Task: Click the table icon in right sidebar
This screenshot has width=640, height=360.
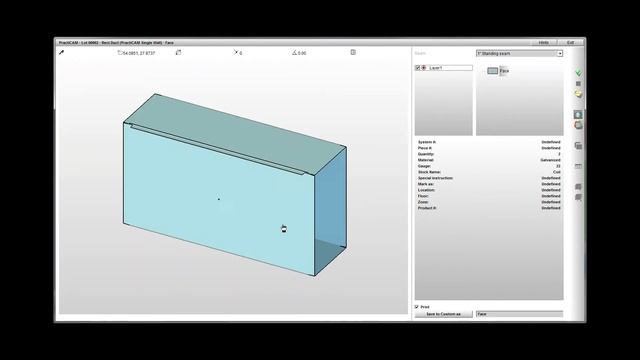Action: pyautogui.click(x=578, y=166)
